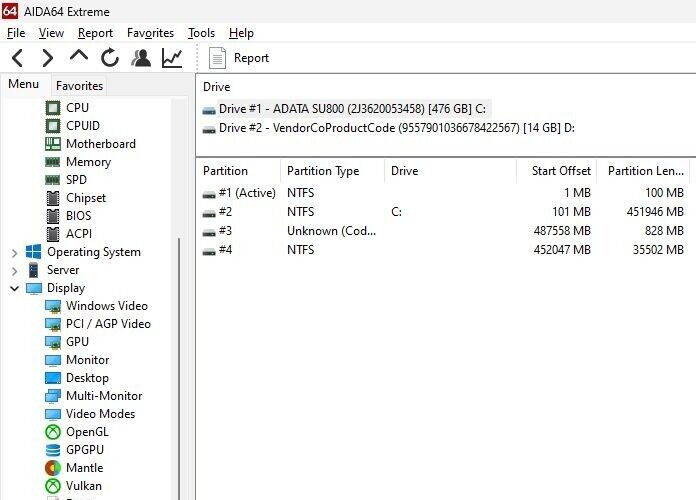This screenshot has width=696, height=500.
Task: Select partition #2 row
Action: (444, 212)
